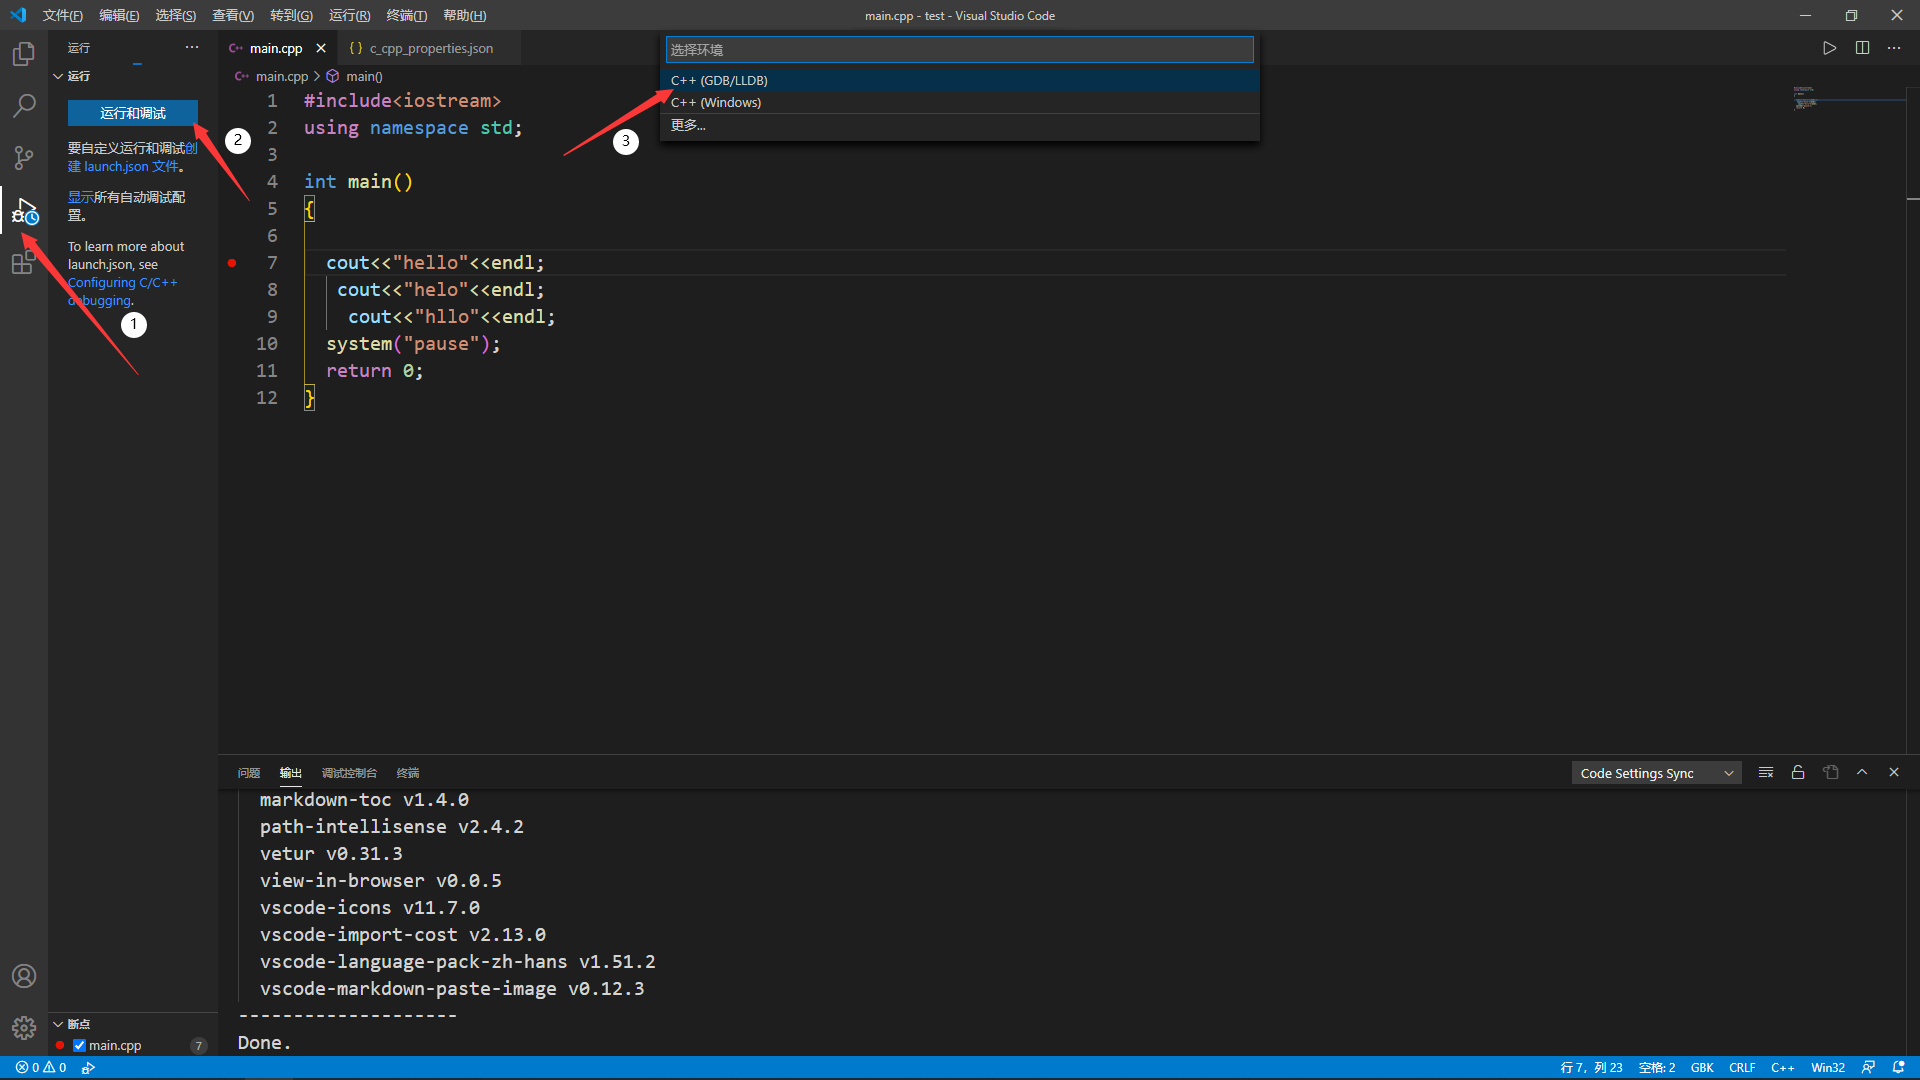The height and width of the screenshot is (1080, 1920).
Task: Click 空格: 2 indentation in status bar
Action: pos(1657,1068)
